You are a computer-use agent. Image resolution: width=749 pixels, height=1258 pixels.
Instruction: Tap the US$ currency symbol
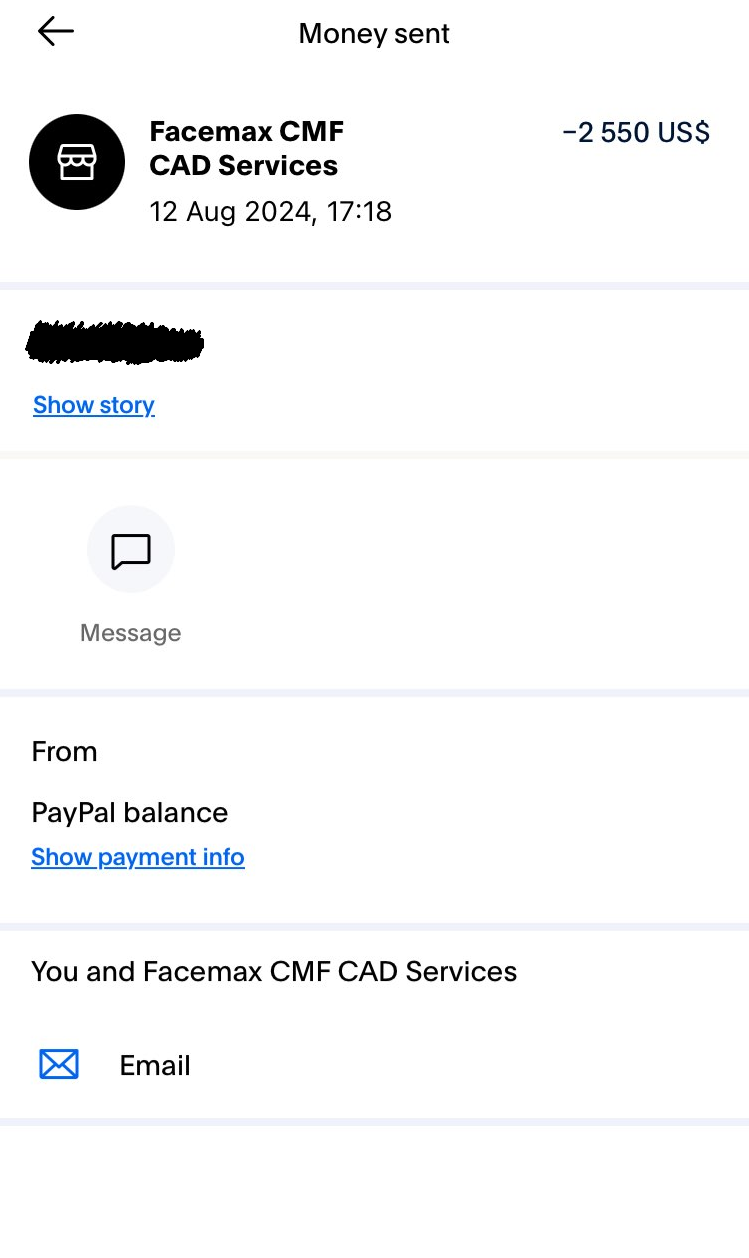(x=685, y=133)
